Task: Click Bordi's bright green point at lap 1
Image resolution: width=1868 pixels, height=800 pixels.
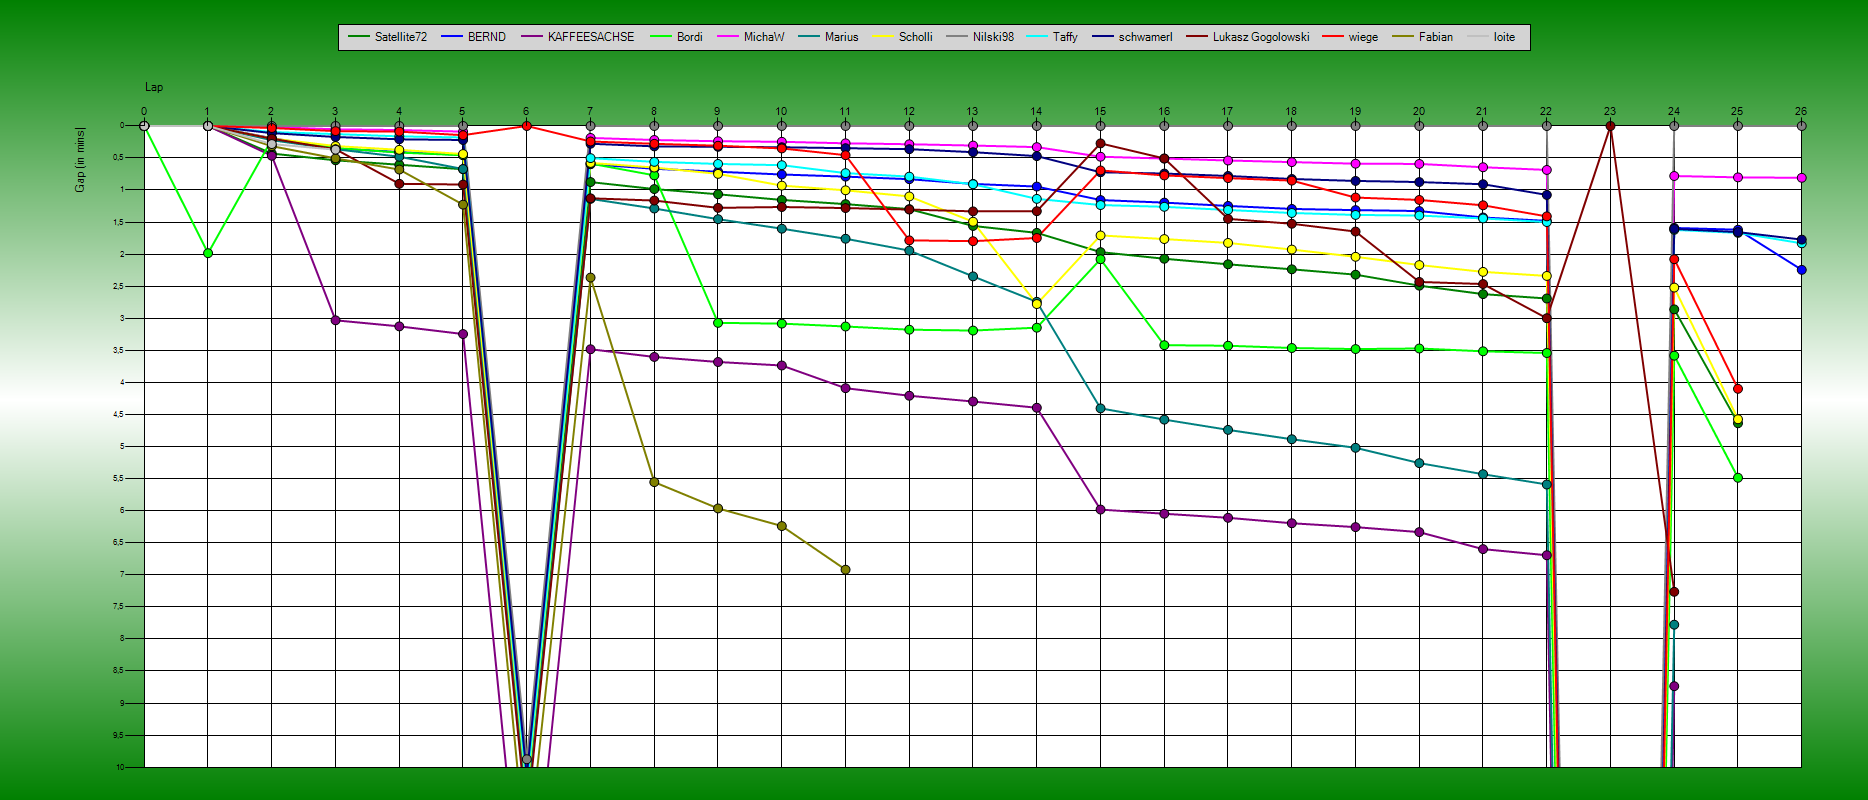Action: click(208, 253)
